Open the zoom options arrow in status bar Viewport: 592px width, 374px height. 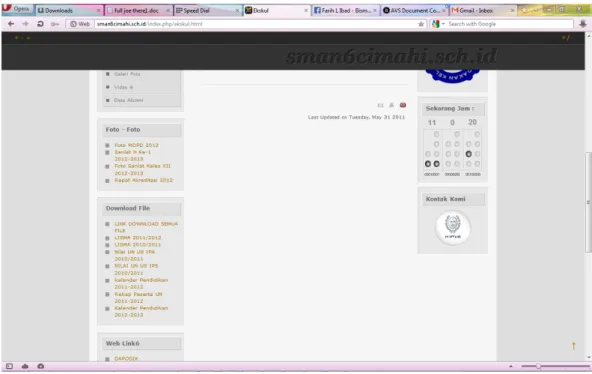tap(511, 366)
